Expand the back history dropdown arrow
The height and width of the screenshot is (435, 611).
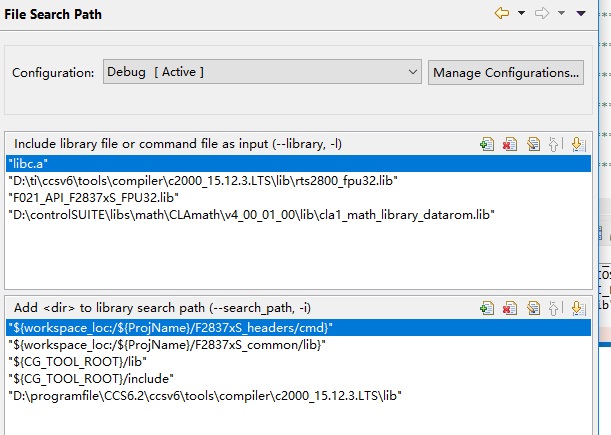(x=521, y=14)
